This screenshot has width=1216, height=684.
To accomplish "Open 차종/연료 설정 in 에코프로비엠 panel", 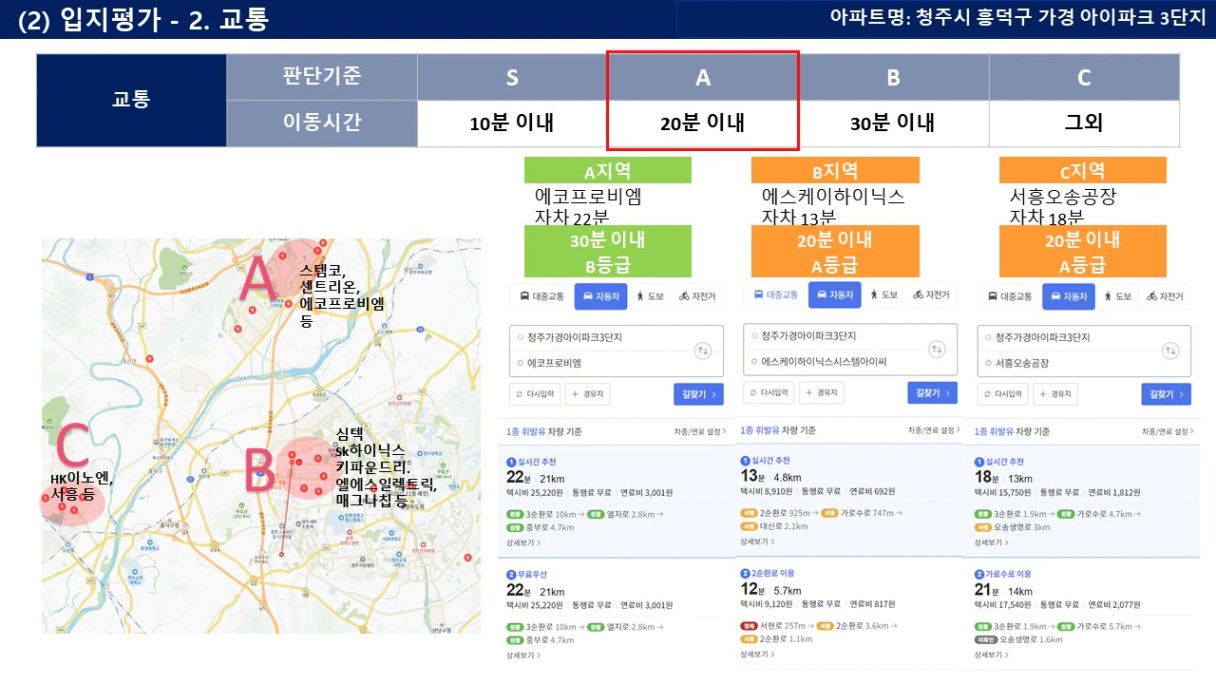I will [699, 432].
